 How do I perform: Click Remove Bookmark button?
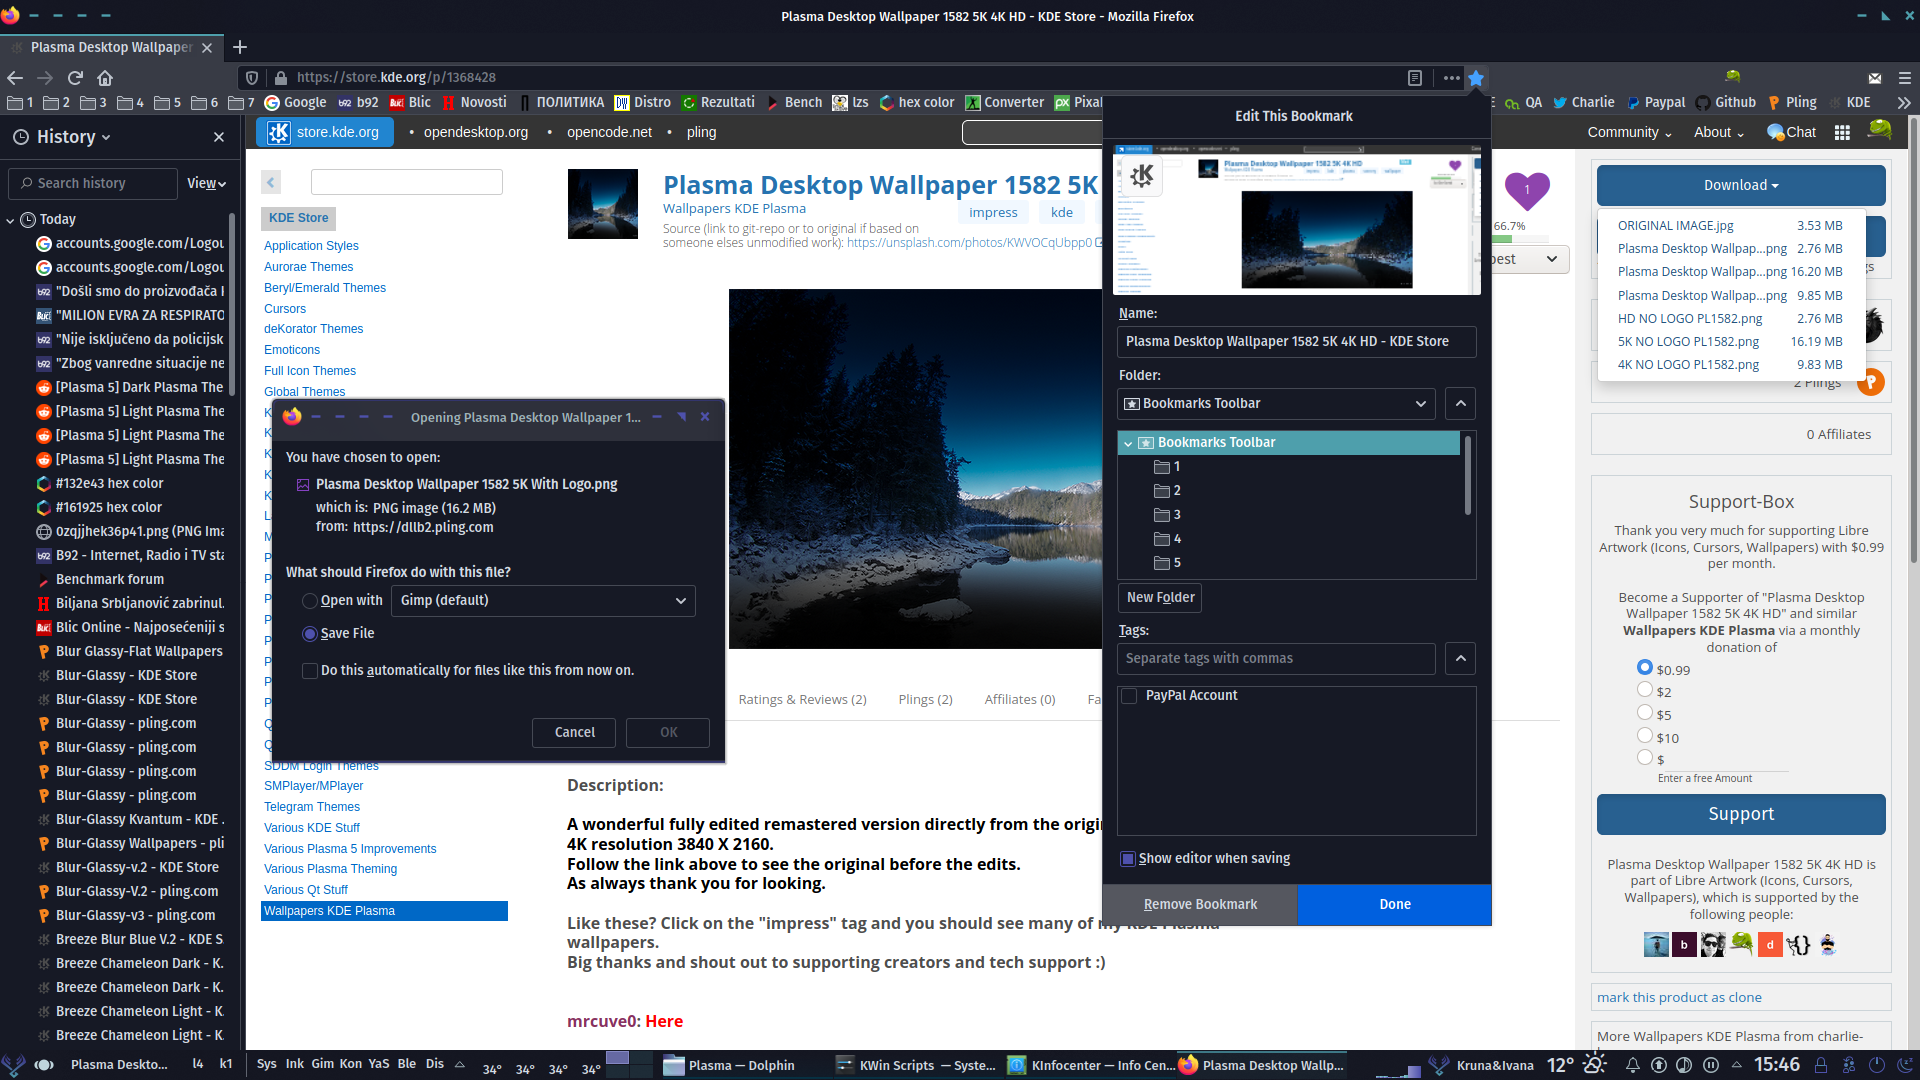tap(1200, 905)
